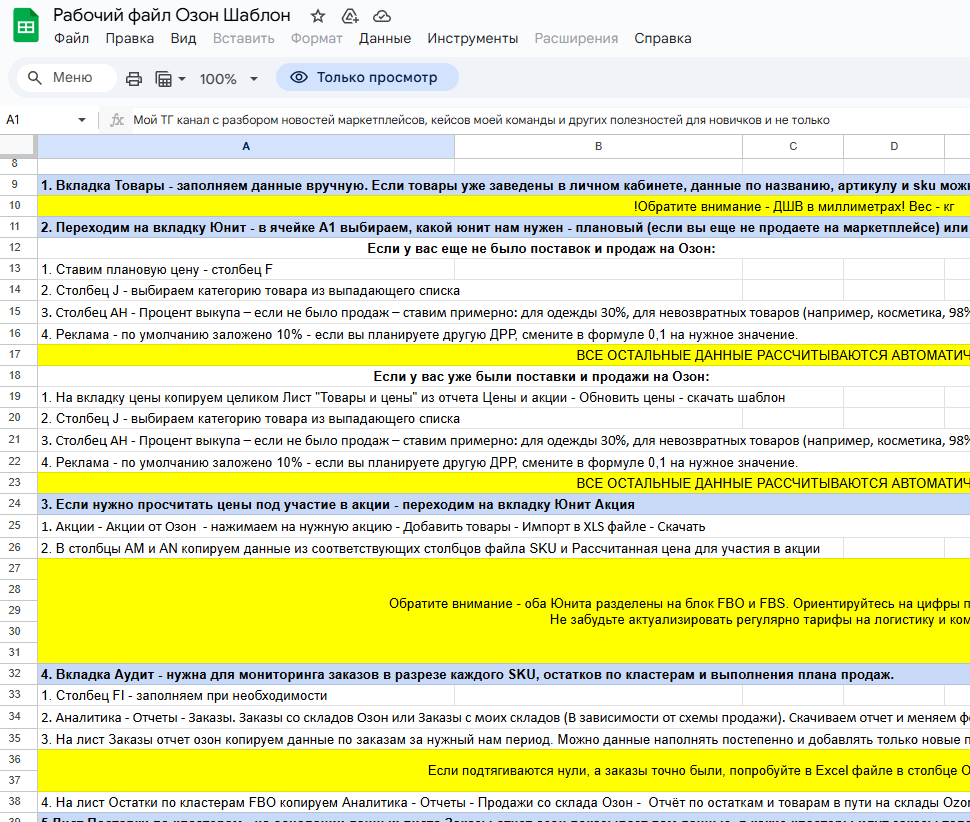Click the print icon in toolbar
This screenshot has width=970, height=822.
pyautogui.click(x=134, y=79)
